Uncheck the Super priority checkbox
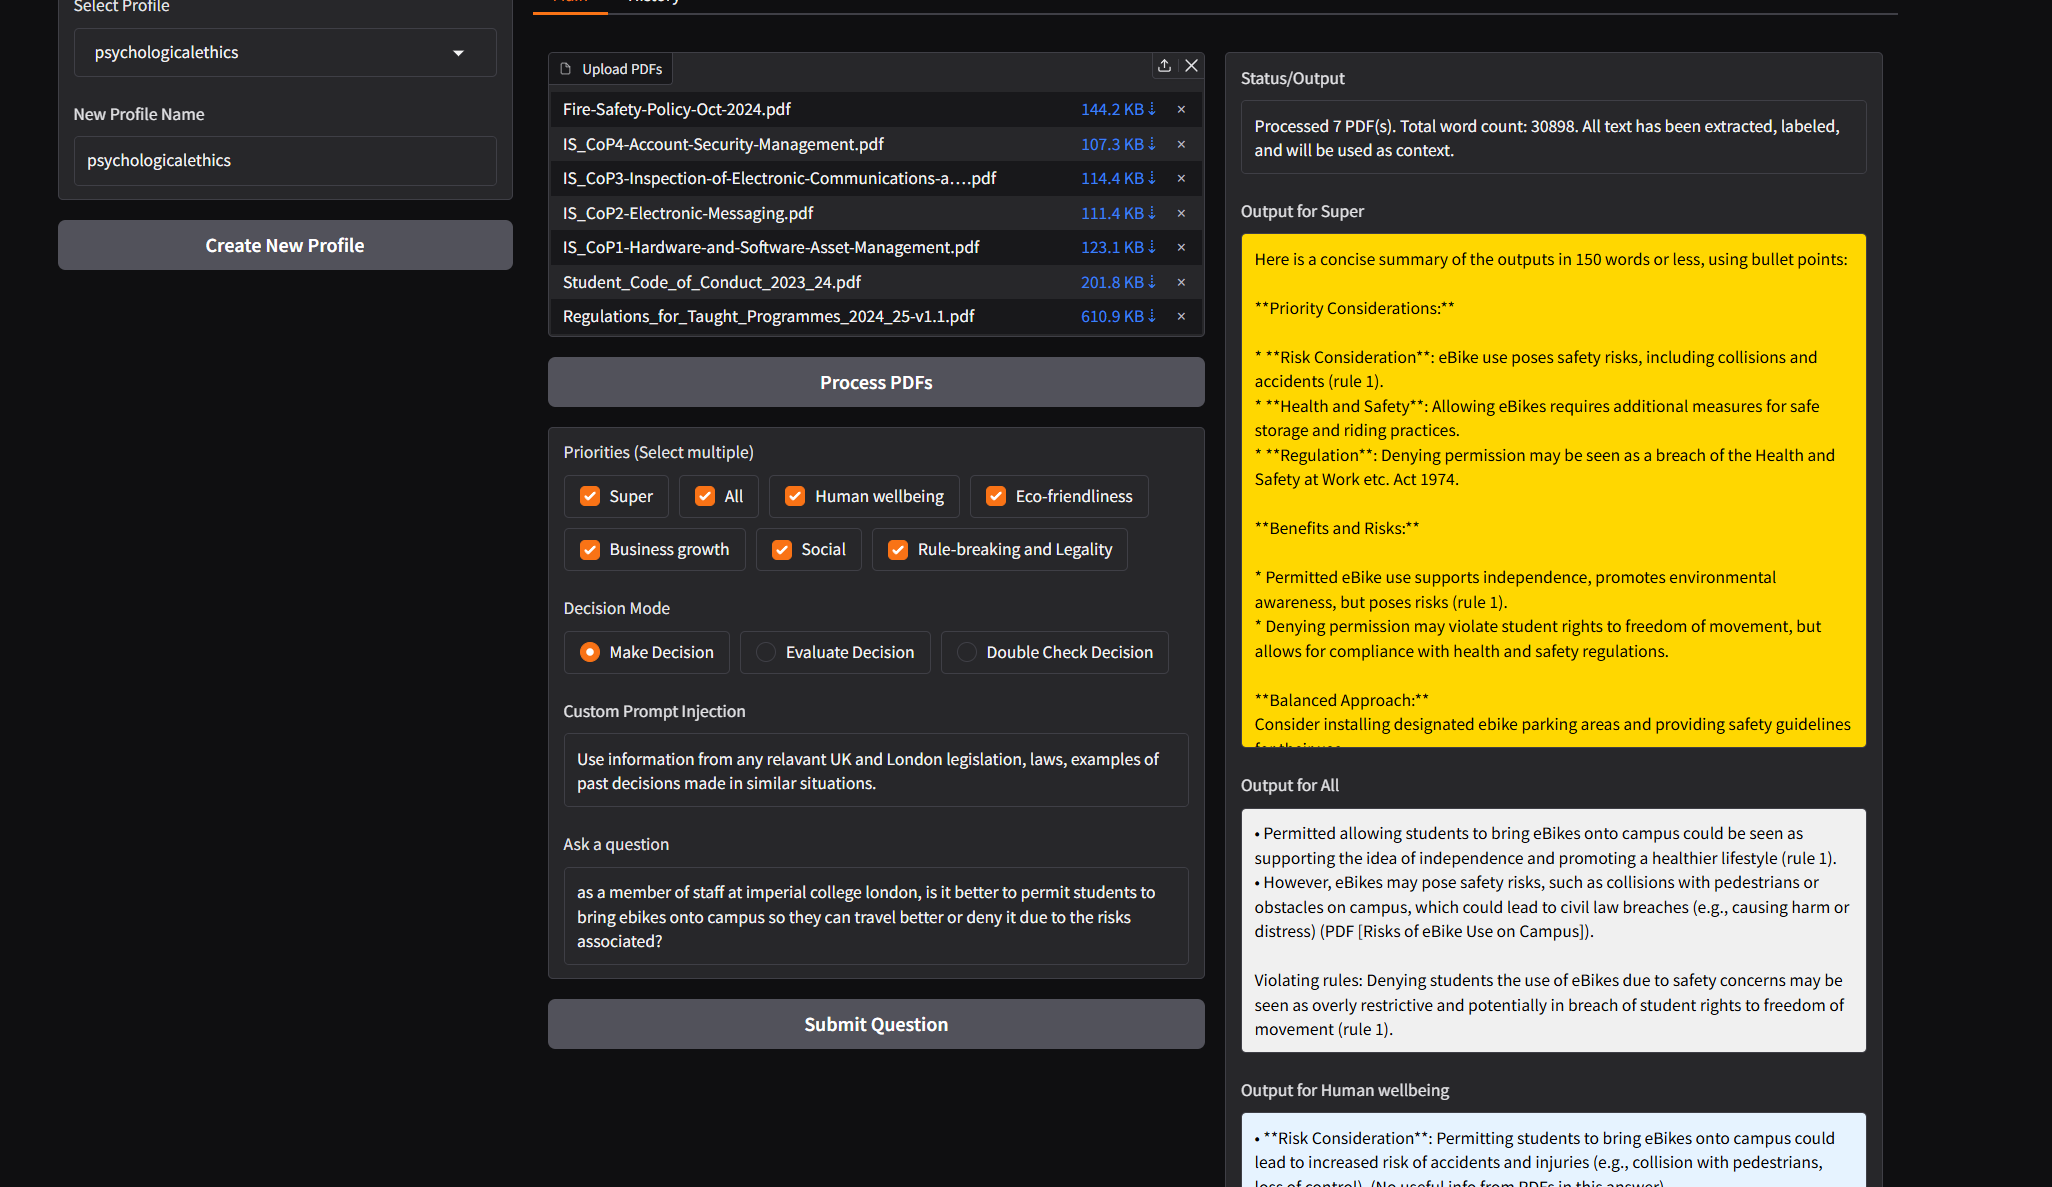 tap(590, 497)
